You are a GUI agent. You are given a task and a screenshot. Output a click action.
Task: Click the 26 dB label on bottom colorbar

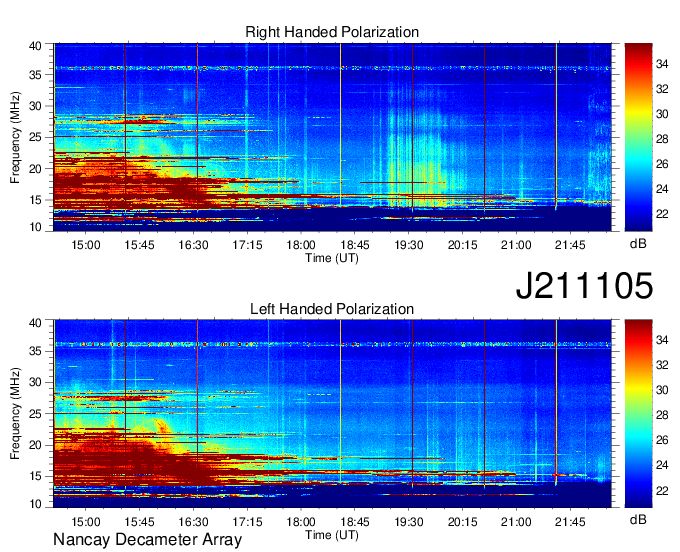662,440
